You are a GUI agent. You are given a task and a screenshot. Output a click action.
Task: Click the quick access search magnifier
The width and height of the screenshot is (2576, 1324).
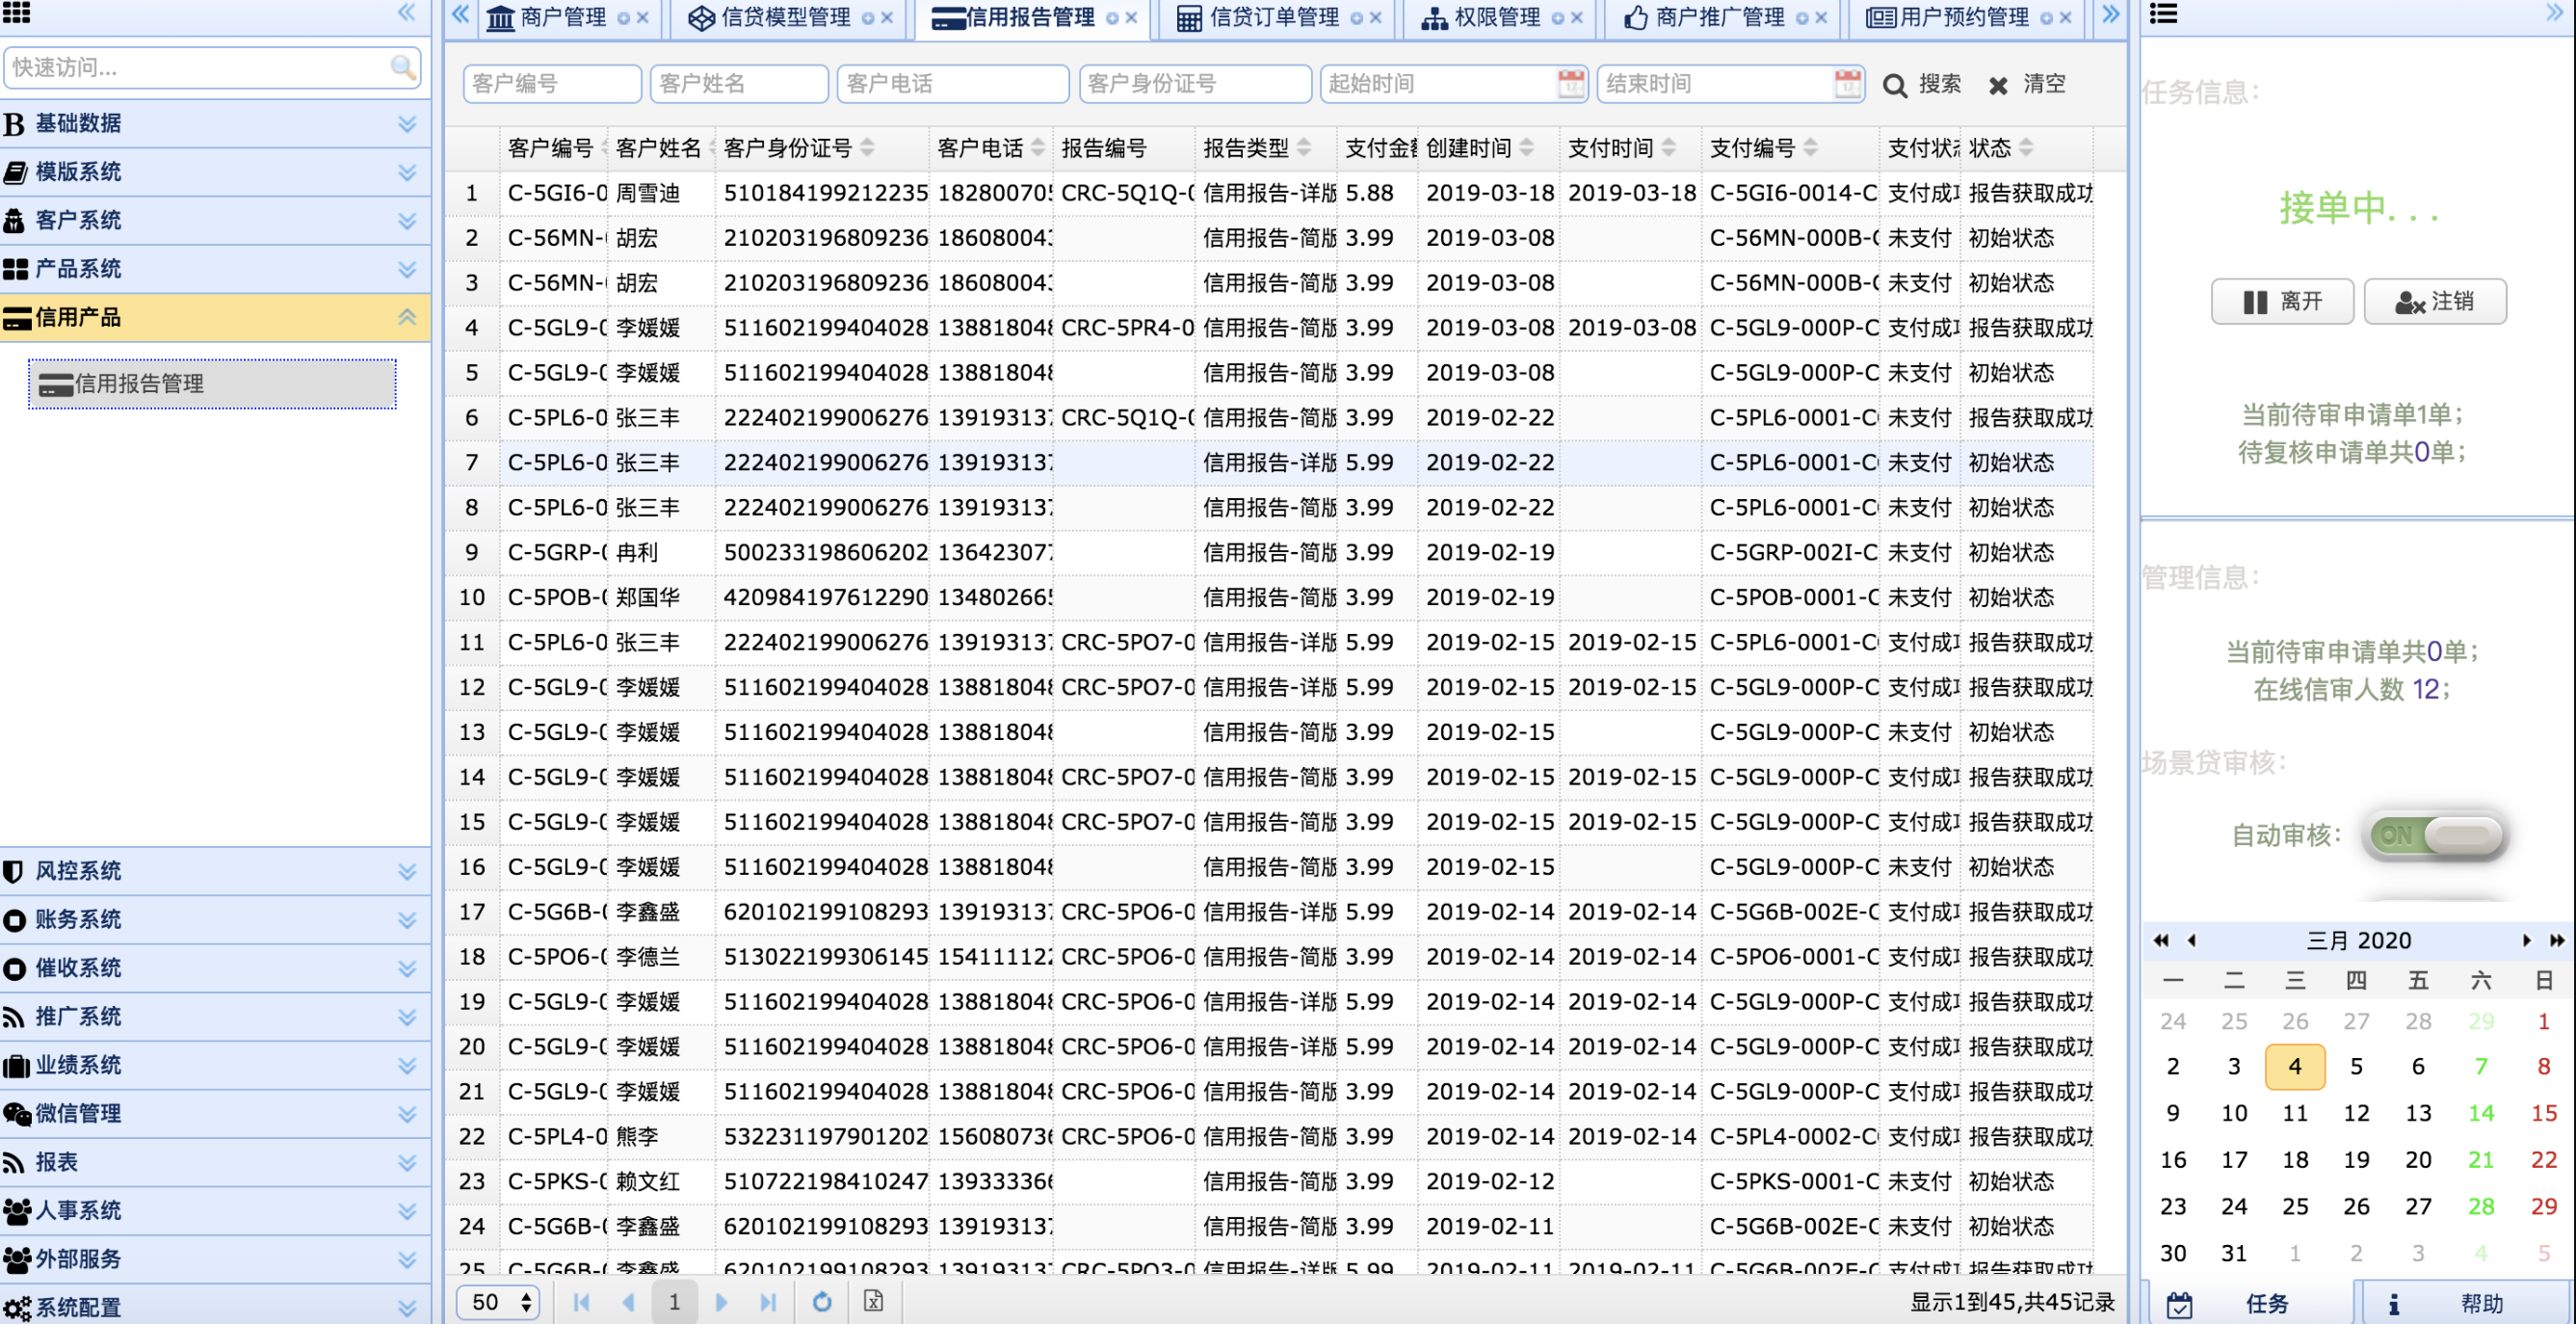pos(402,67)
